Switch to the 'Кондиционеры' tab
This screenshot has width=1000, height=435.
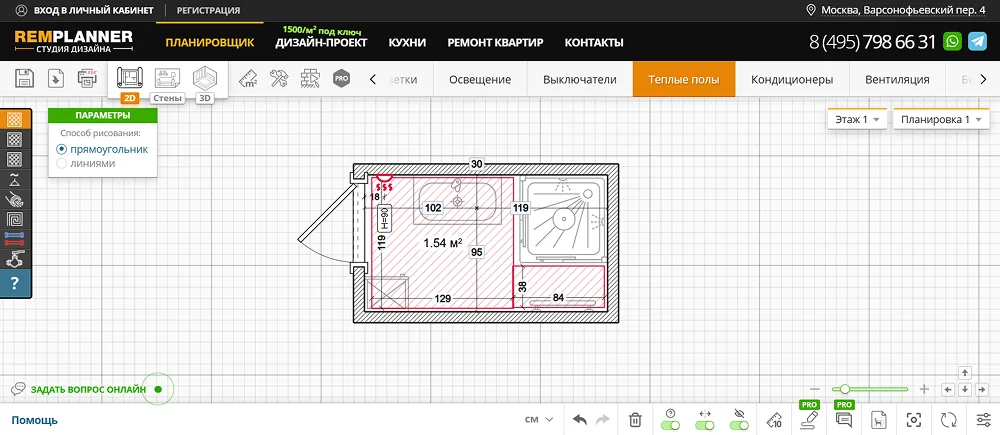point(792,79)
